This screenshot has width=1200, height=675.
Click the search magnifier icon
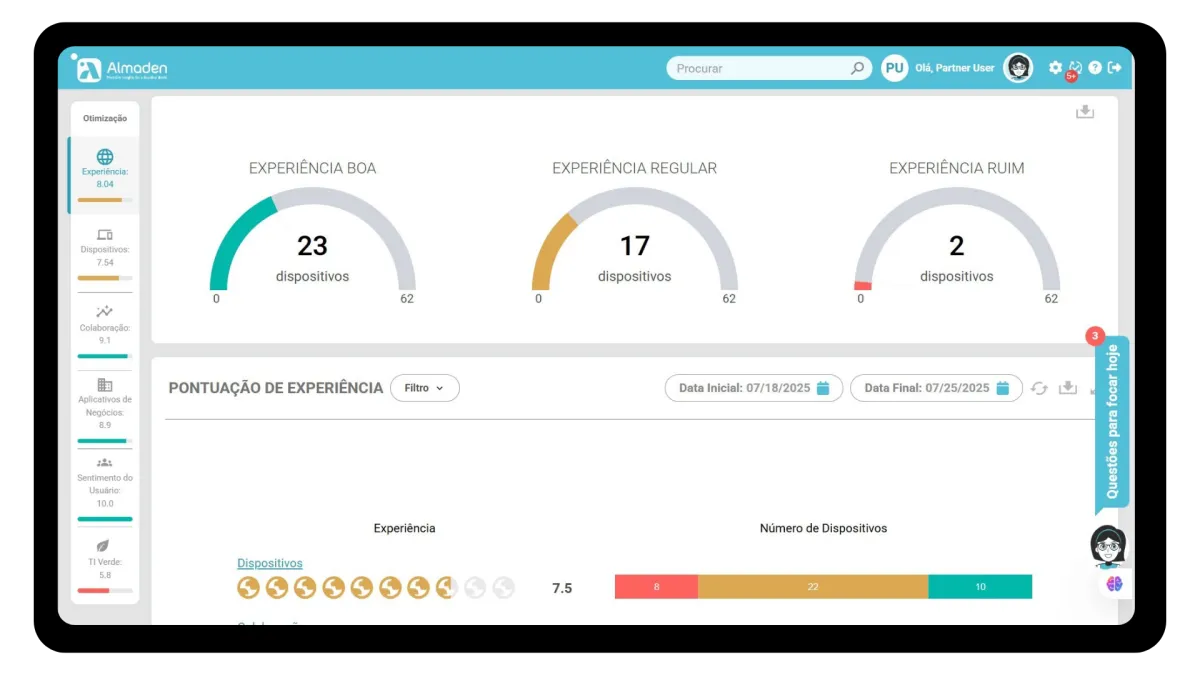click(857, 68)
